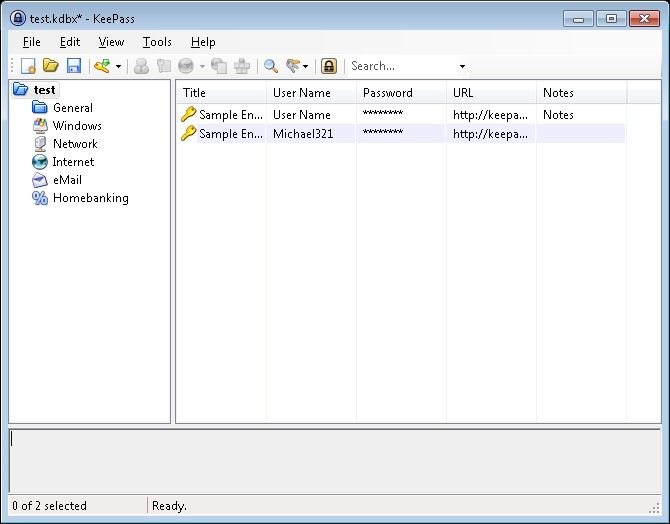The image size is (670, 524).
Task: Open the View menu
Action: click(x=111, y=42)
